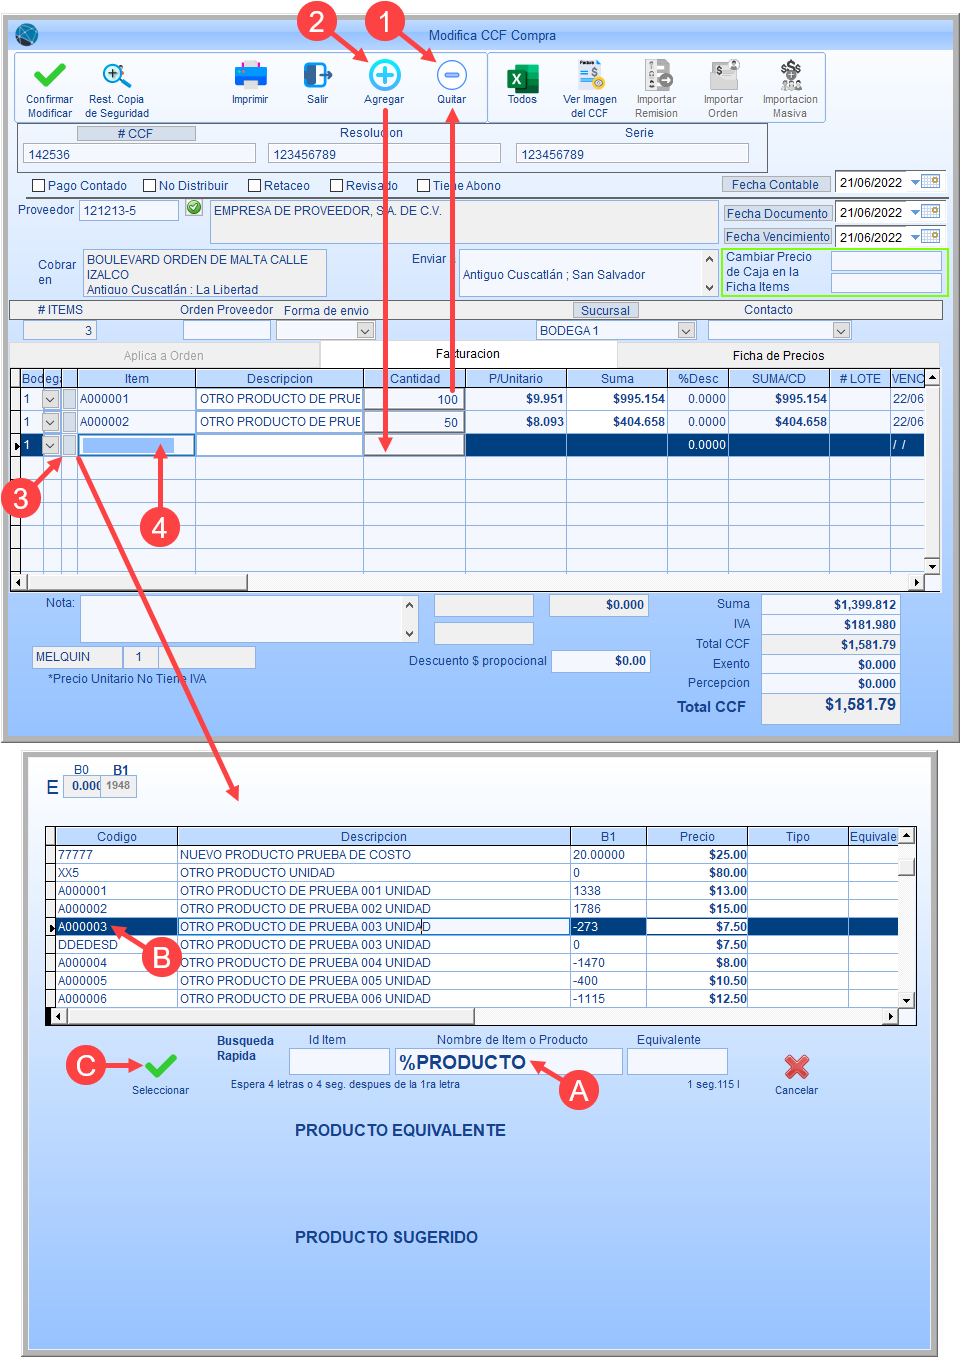Select the B0 warehouse tab
Image resolution: width=960 pixels, height=1357 pixels.
(82, 770)
